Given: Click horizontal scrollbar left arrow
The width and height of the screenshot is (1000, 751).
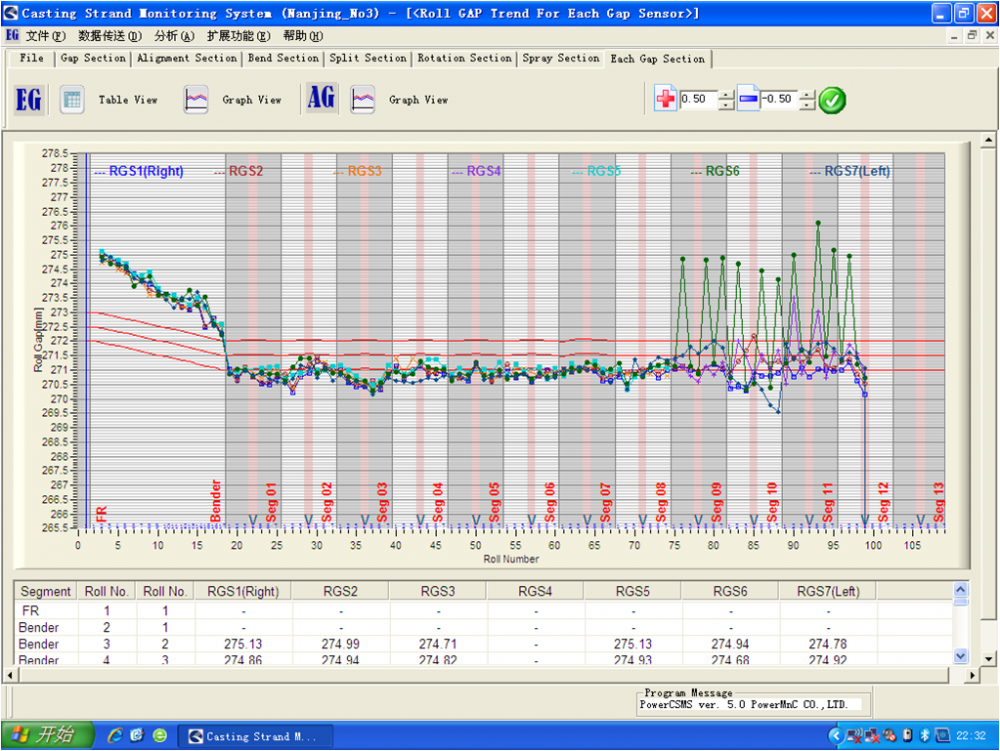Looking at the screenshot, I should (10, 675).
